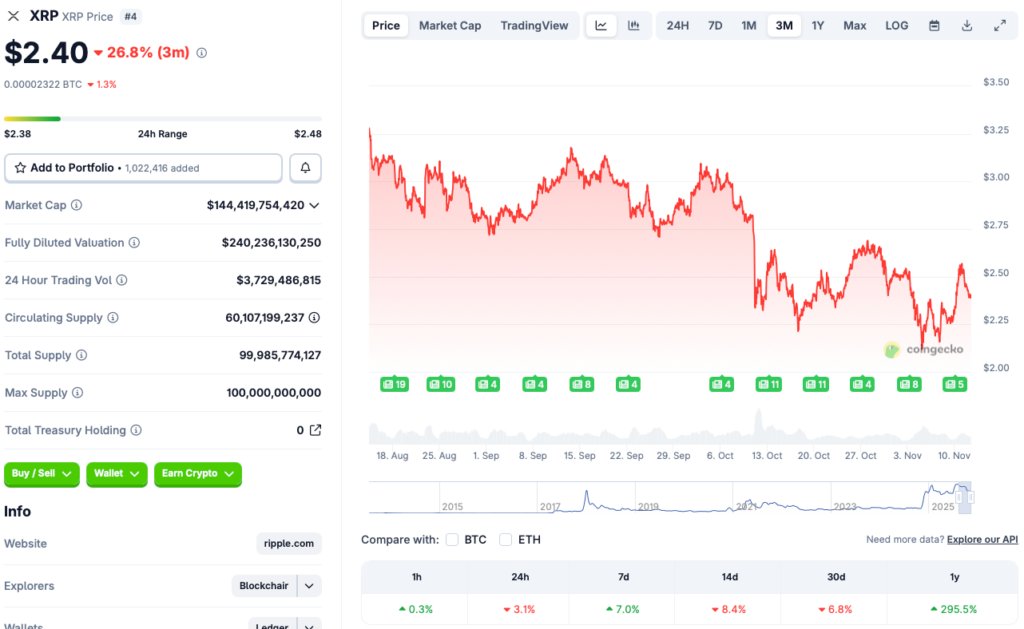Switch to the TradingView tab

click(534, 25)
